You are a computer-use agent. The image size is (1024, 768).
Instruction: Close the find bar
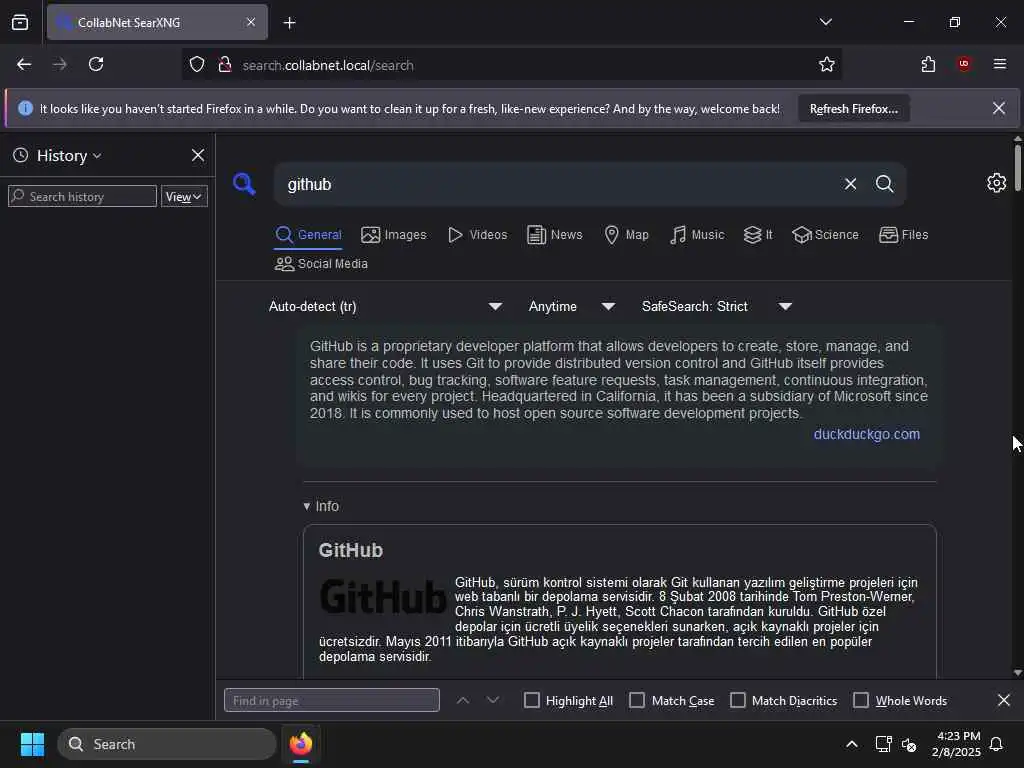[1004, 700]
